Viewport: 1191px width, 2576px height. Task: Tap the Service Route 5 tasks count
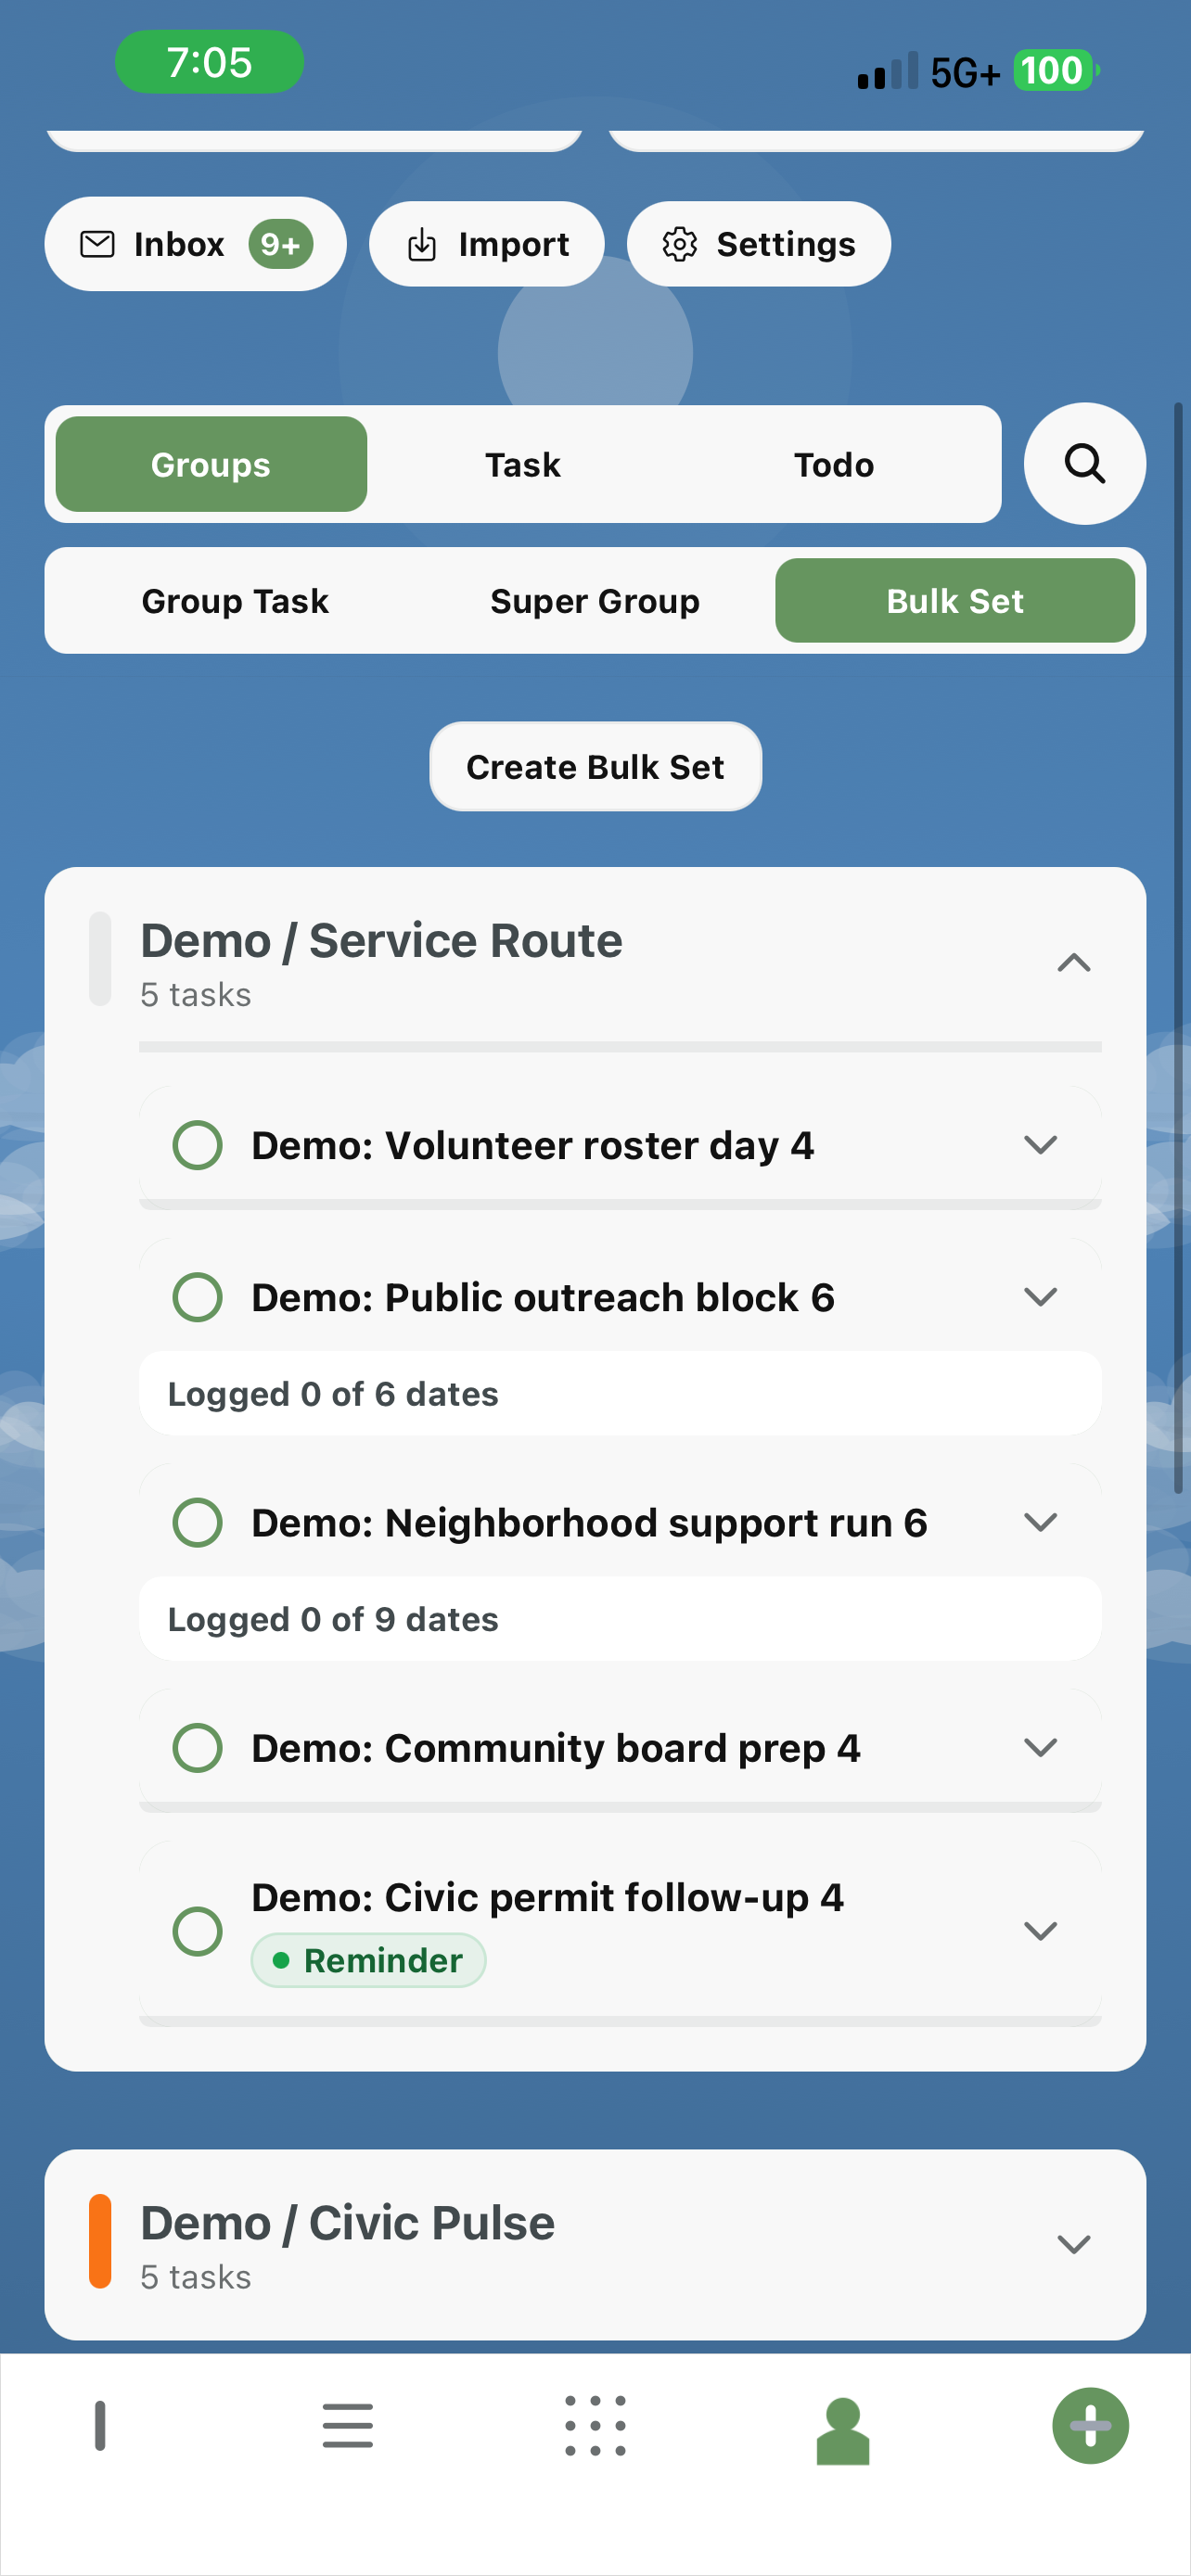195,995
